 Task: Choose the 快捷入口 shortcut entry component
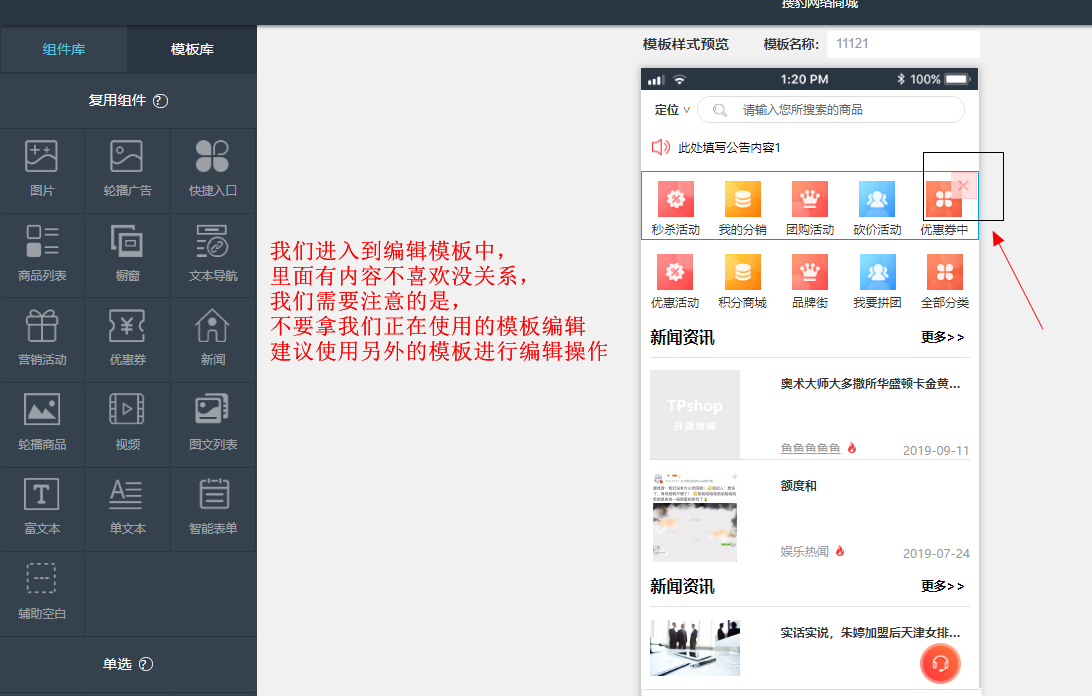212,169
